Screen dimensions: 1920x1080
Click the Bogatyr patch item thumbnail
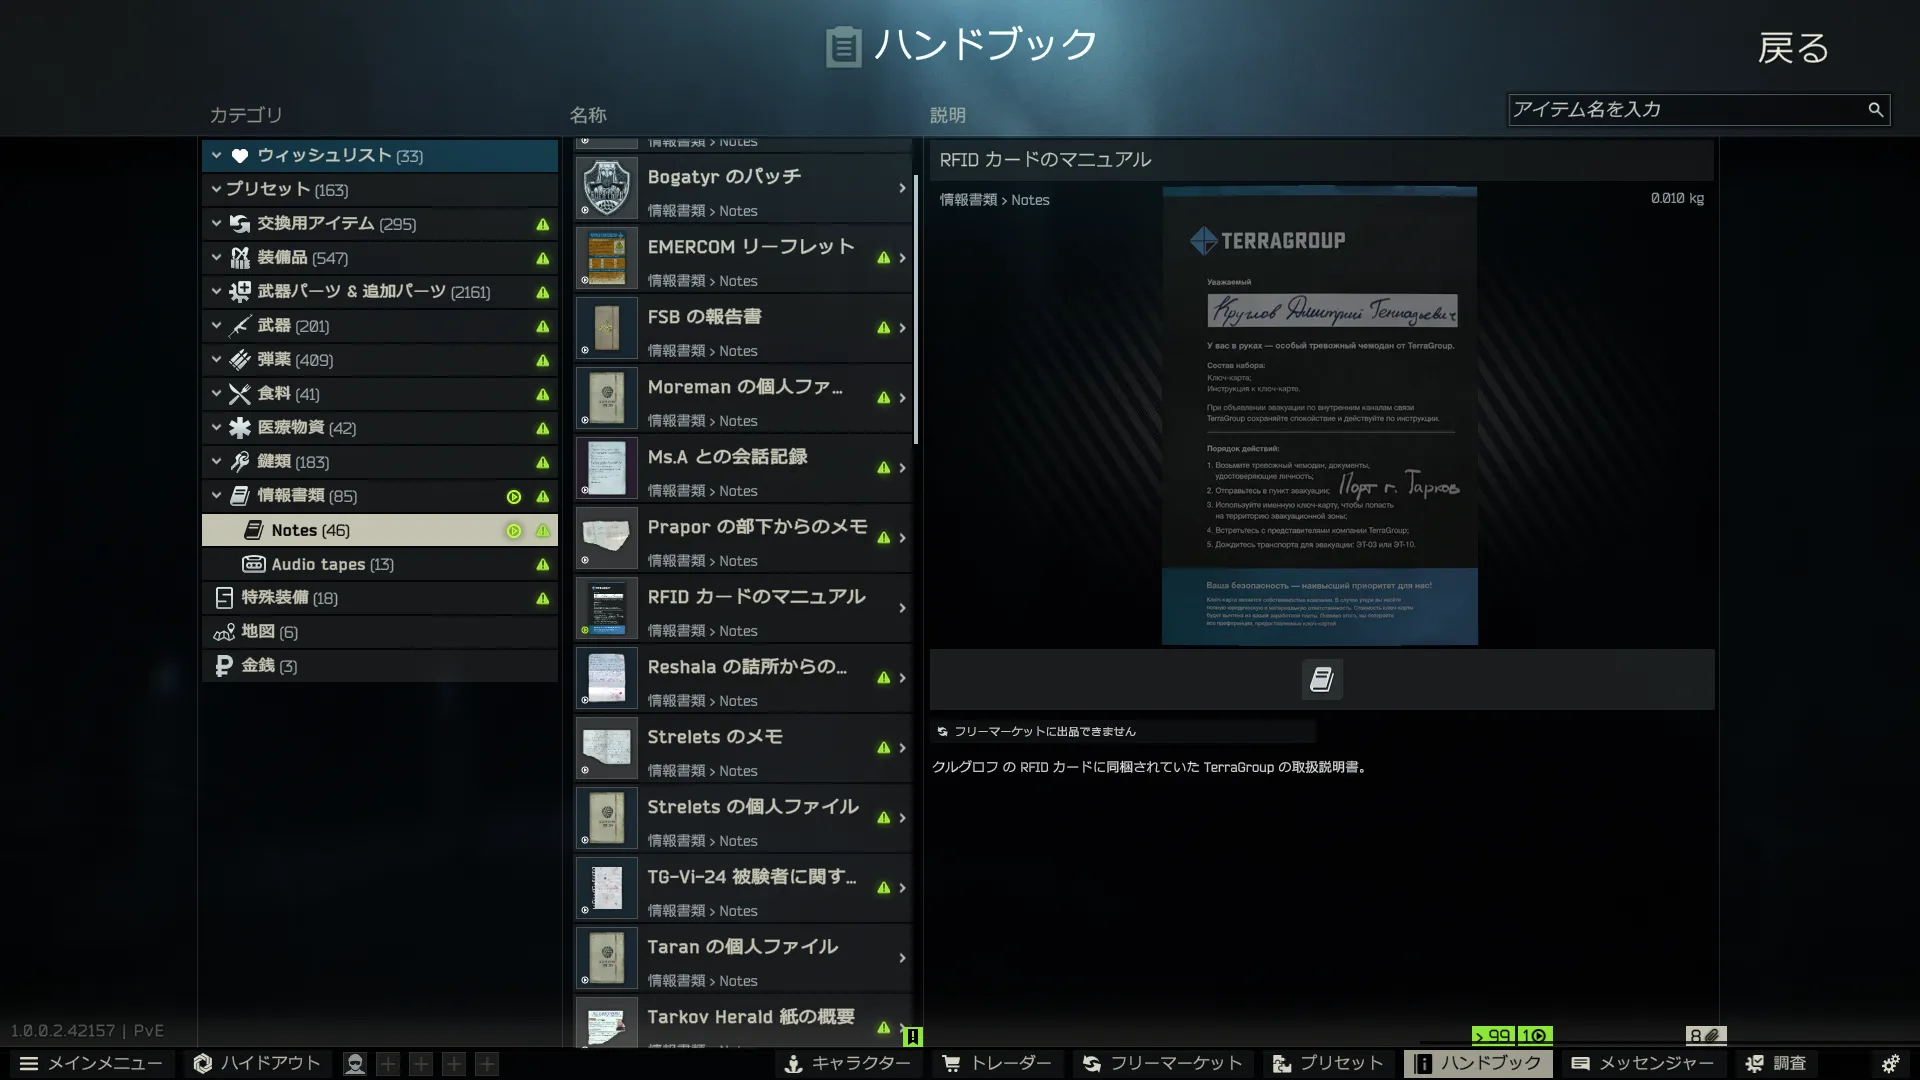607,188
